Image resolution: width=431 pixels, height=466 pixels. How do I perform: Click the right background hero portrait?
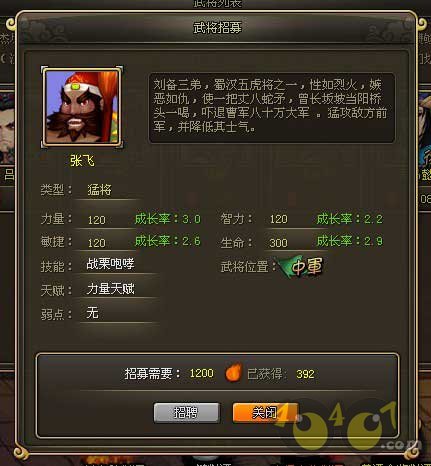tap(424, 128)
